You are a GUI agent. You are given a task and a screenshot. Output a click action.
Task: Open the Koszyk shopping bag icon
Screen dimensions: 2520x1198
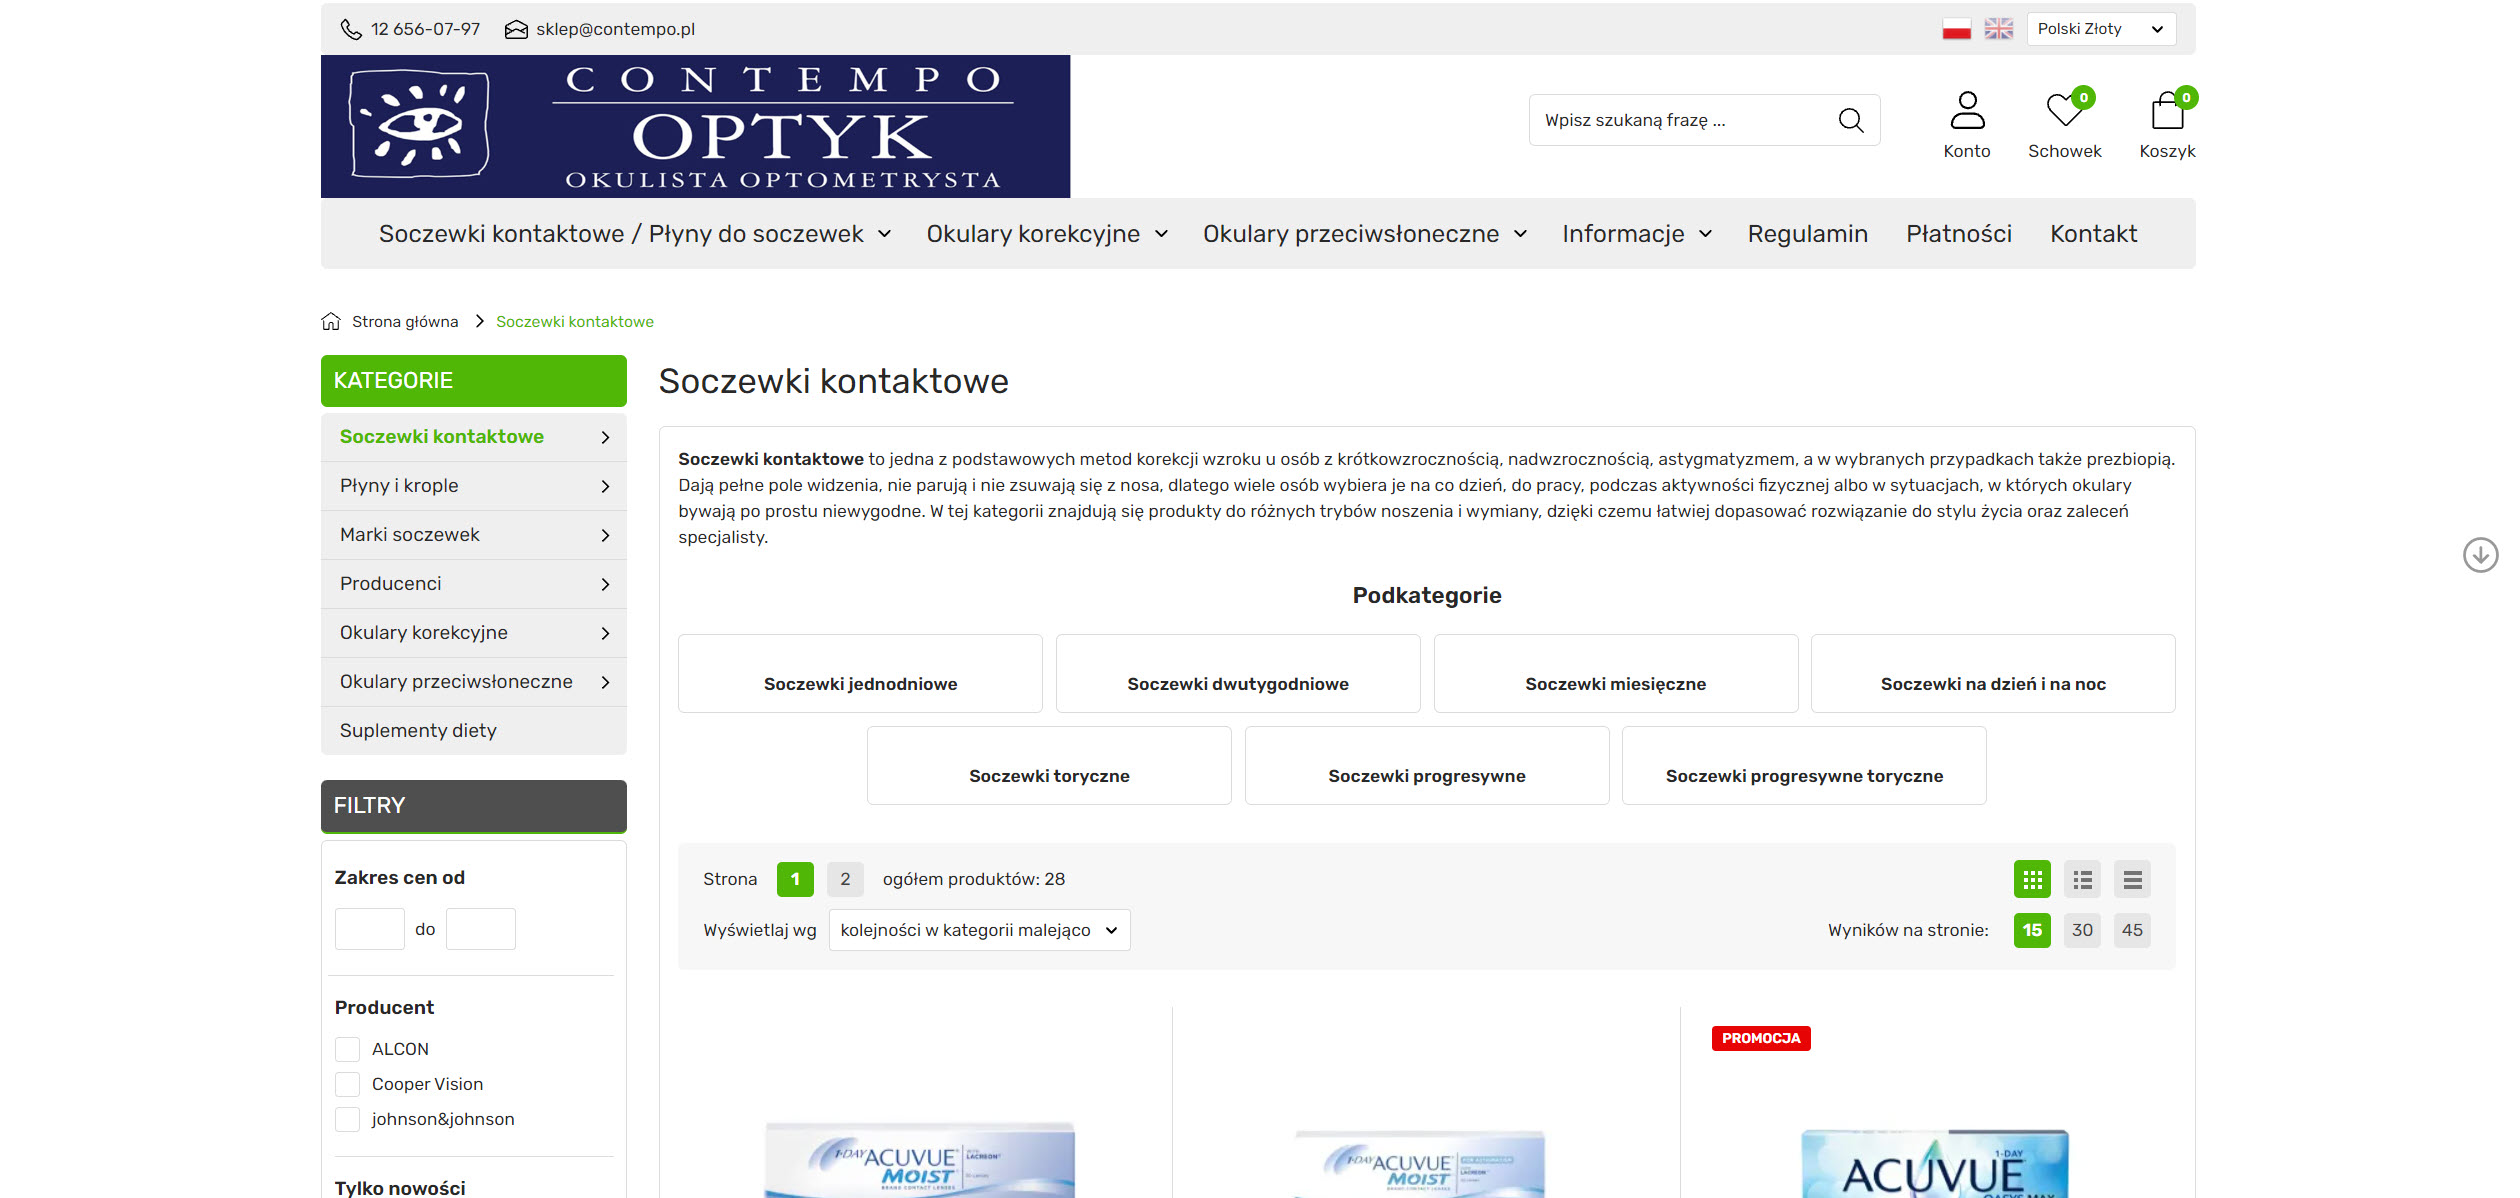[x=2167, y=110]
